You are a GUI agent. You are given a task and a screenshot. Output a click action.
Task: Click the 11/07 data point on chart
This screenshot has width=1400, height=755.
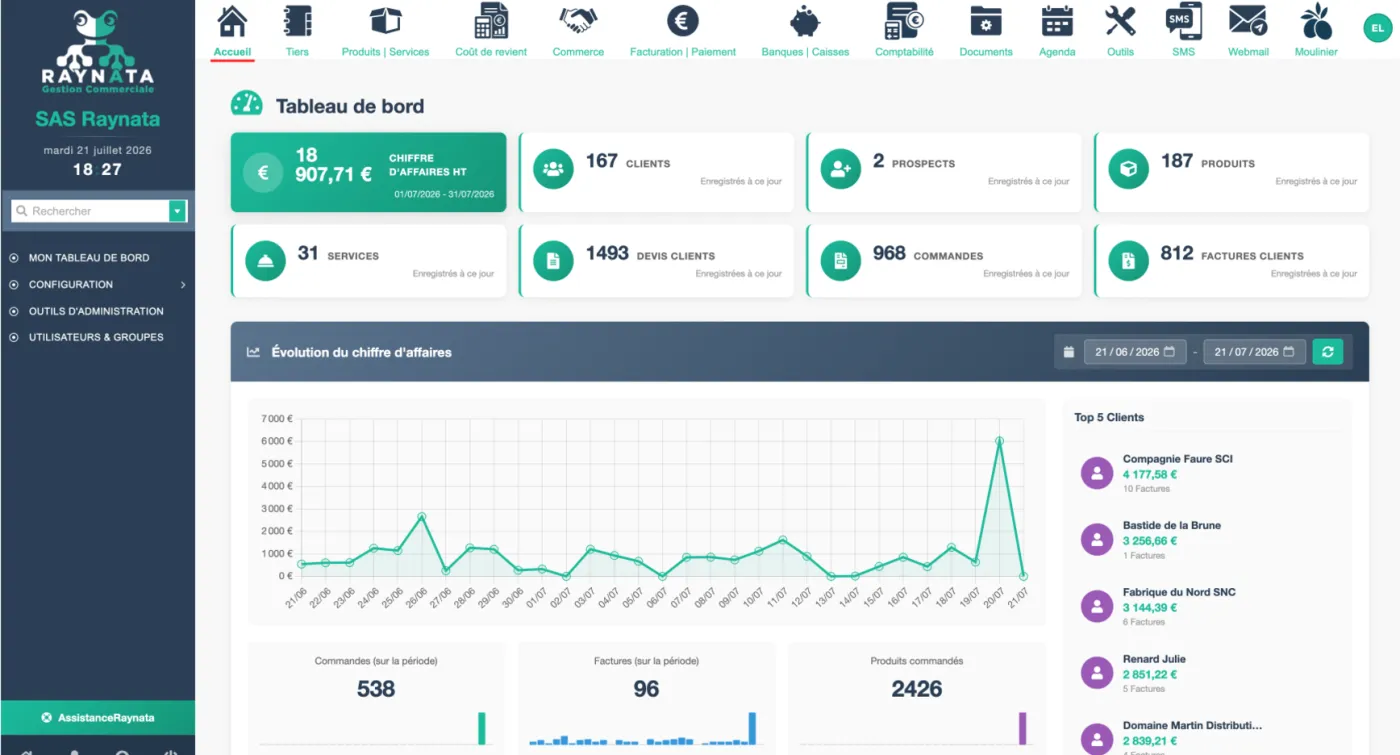782,540
